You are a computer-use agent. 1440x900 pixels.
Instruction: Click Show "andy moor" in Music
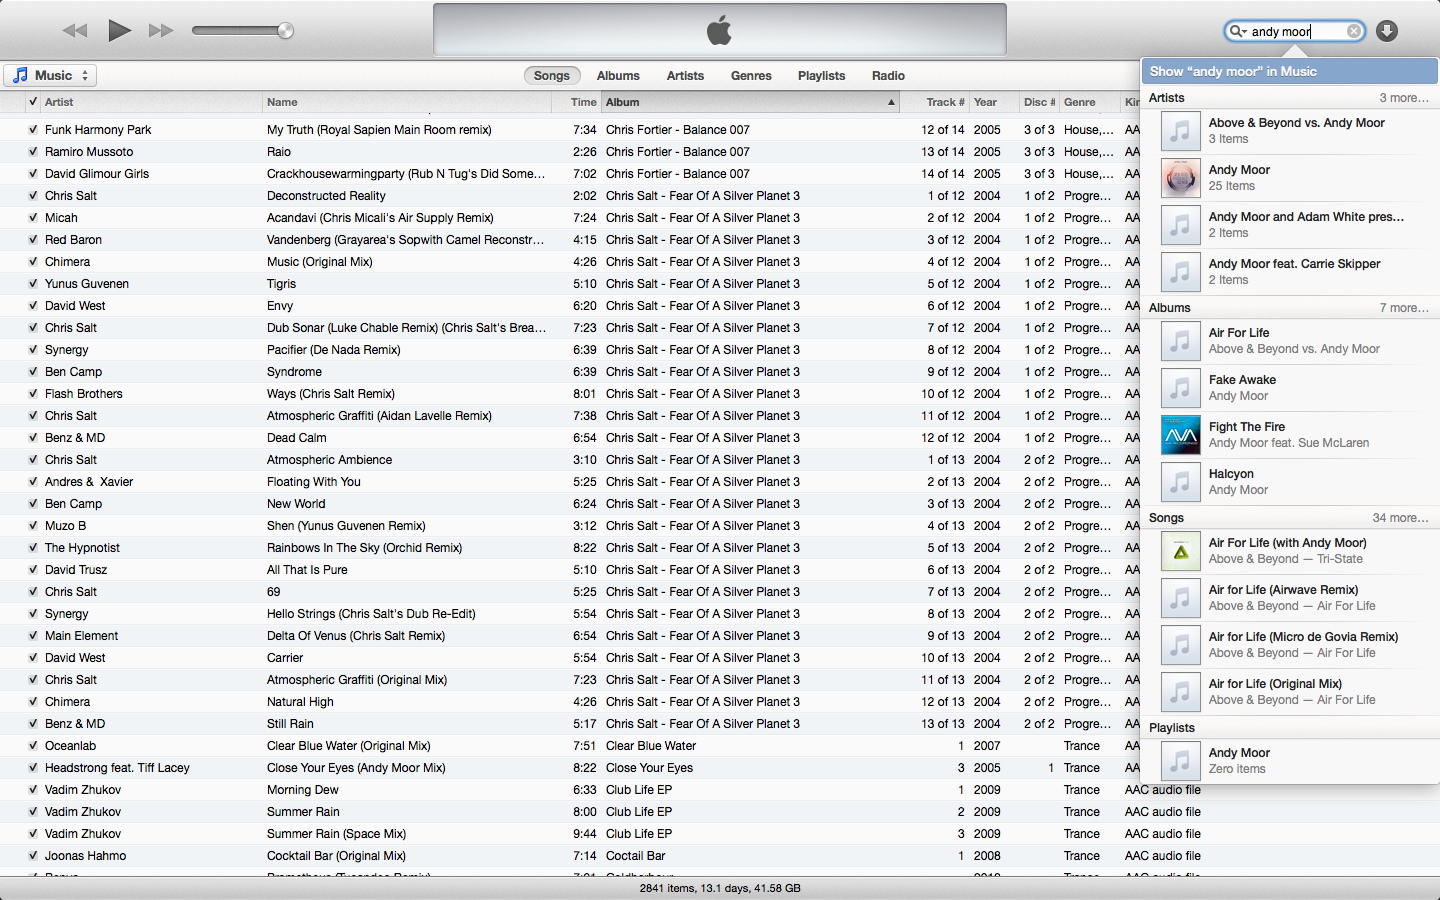point(1289,71)
